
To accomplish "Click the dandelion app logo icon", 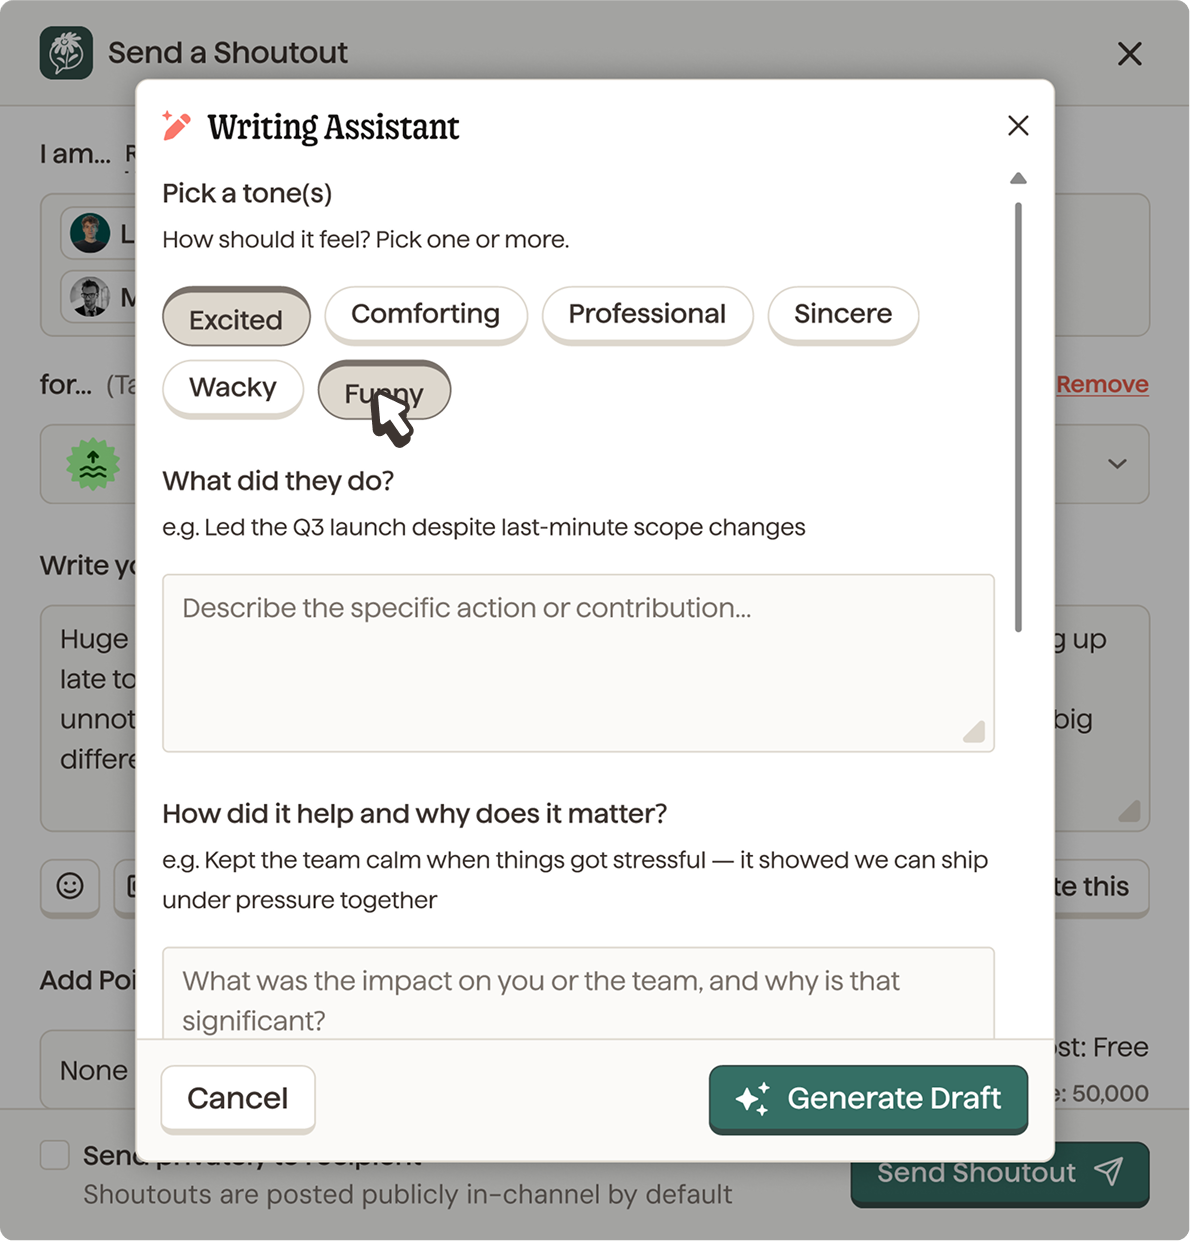I will 64,53.
